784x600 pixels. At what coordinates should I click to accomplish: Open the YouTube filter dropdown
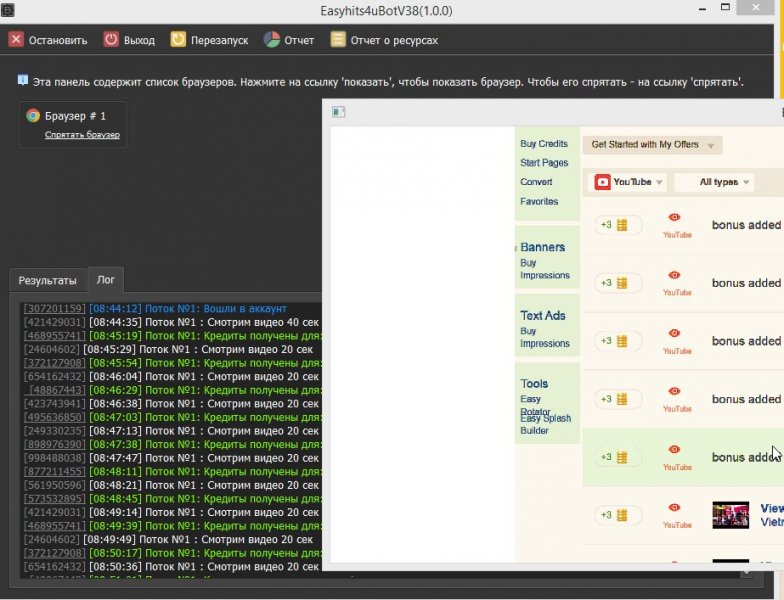[628, 182]
